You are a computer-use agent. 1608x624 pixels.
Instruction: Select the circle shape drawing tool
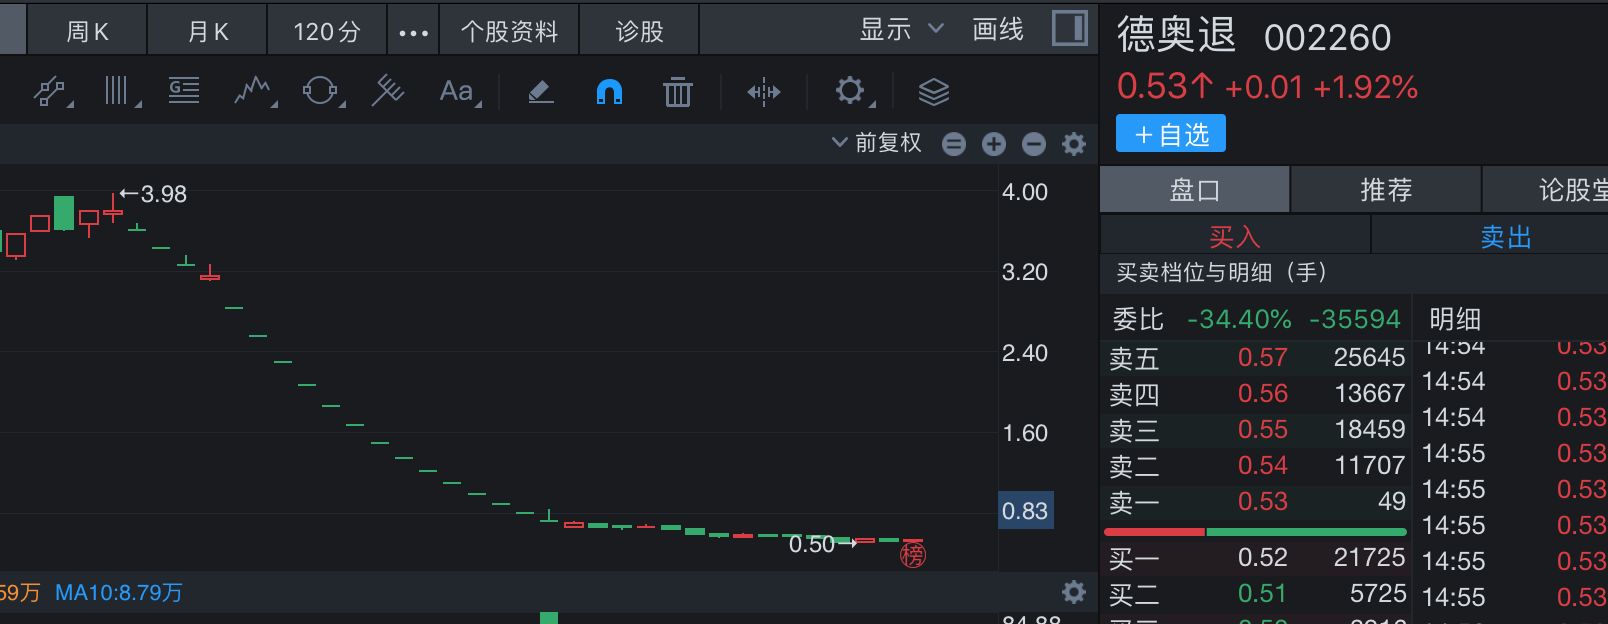point(320,92)
